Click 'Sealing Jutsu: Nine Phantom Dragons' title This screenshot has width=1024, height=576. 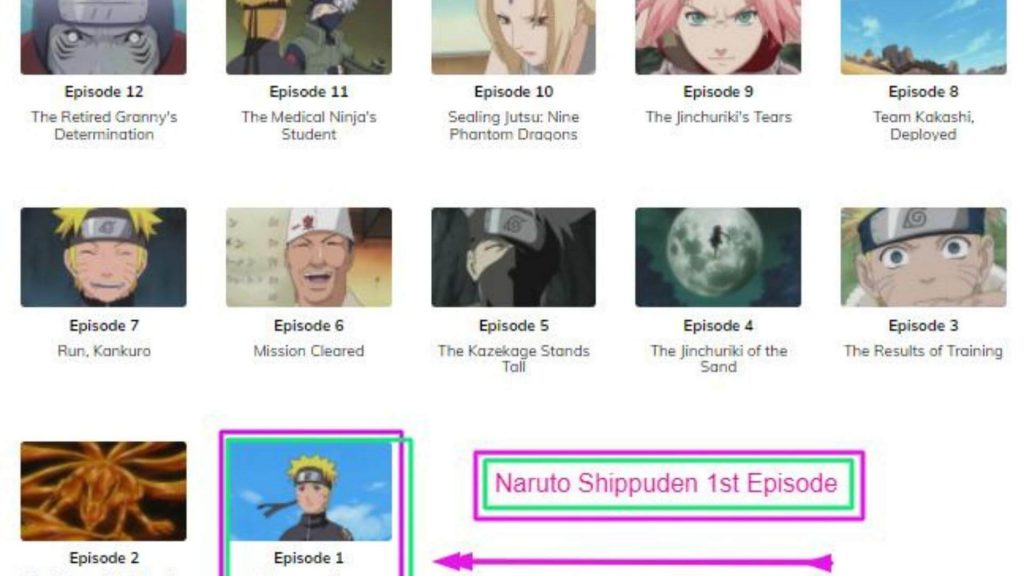click(x=513, y=125)
